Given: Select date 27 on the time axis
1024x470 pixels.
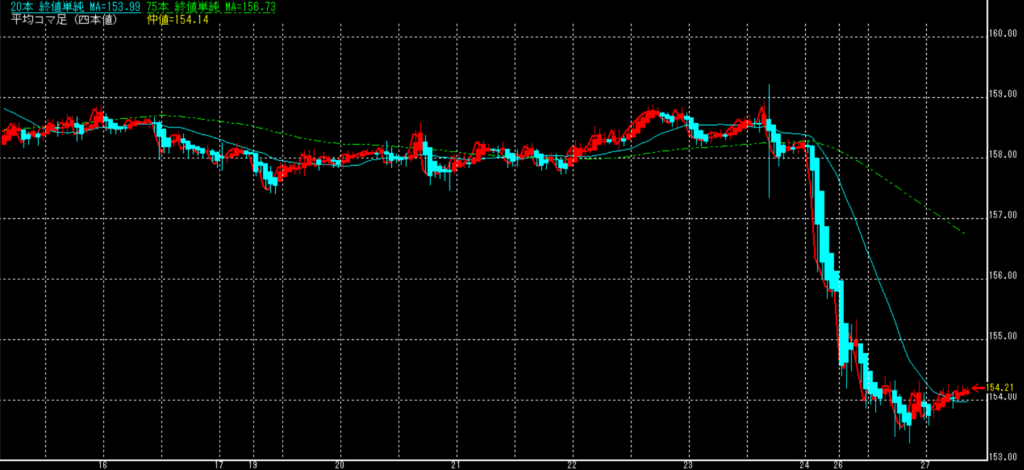Looking at the screenshot, I should click(925, 464).
